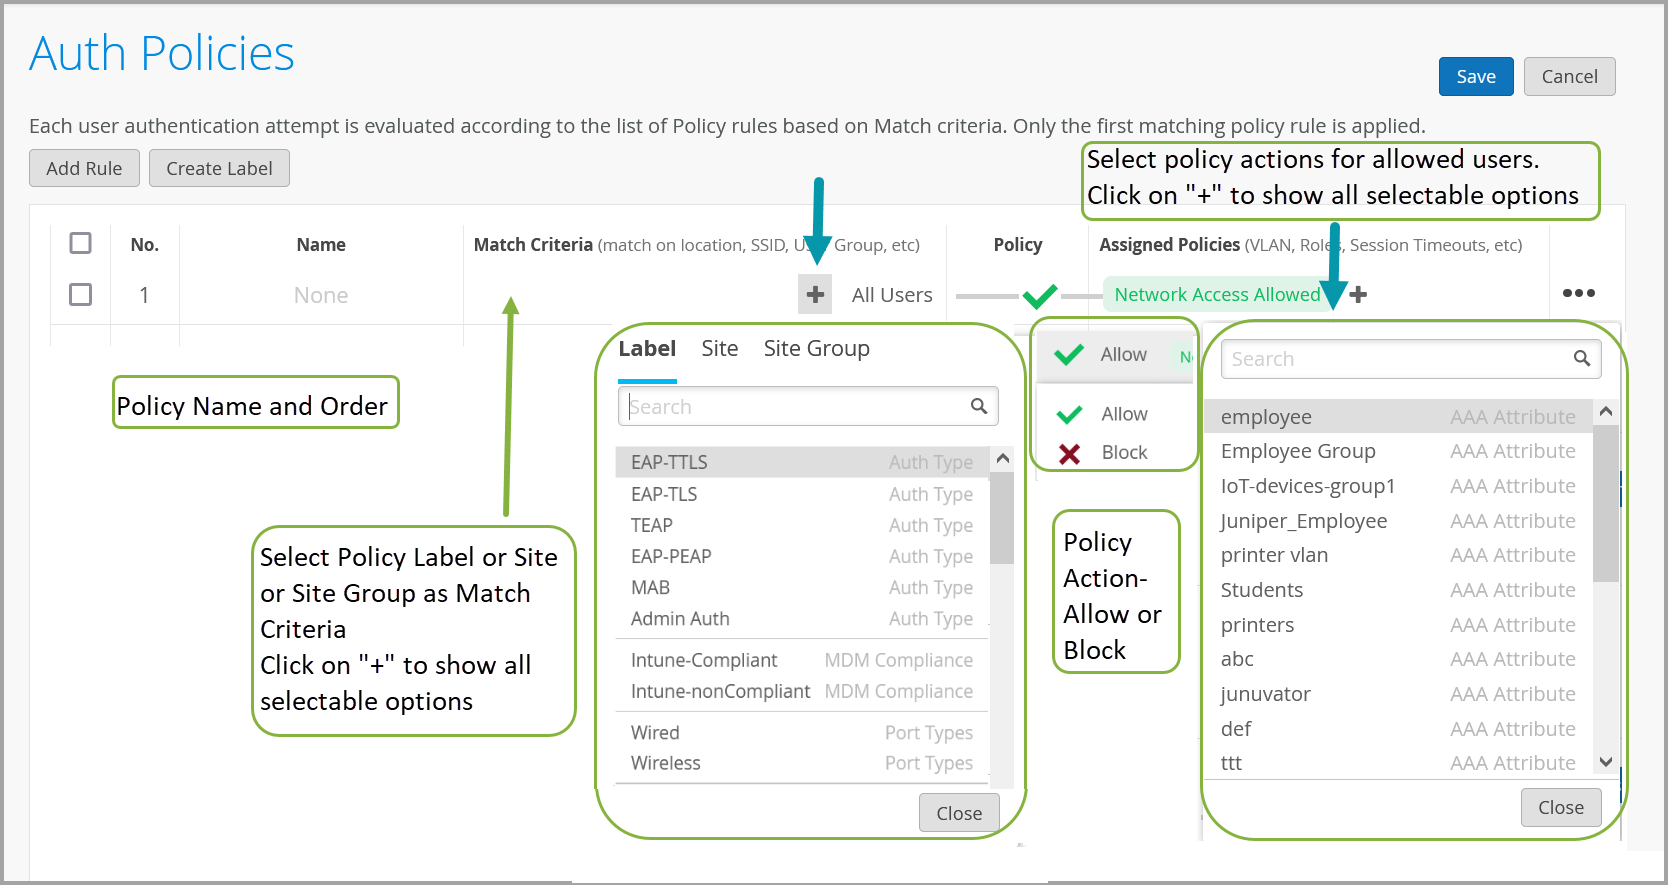Switch to the Site tab

pyautogui.click(x=719, y=348)
